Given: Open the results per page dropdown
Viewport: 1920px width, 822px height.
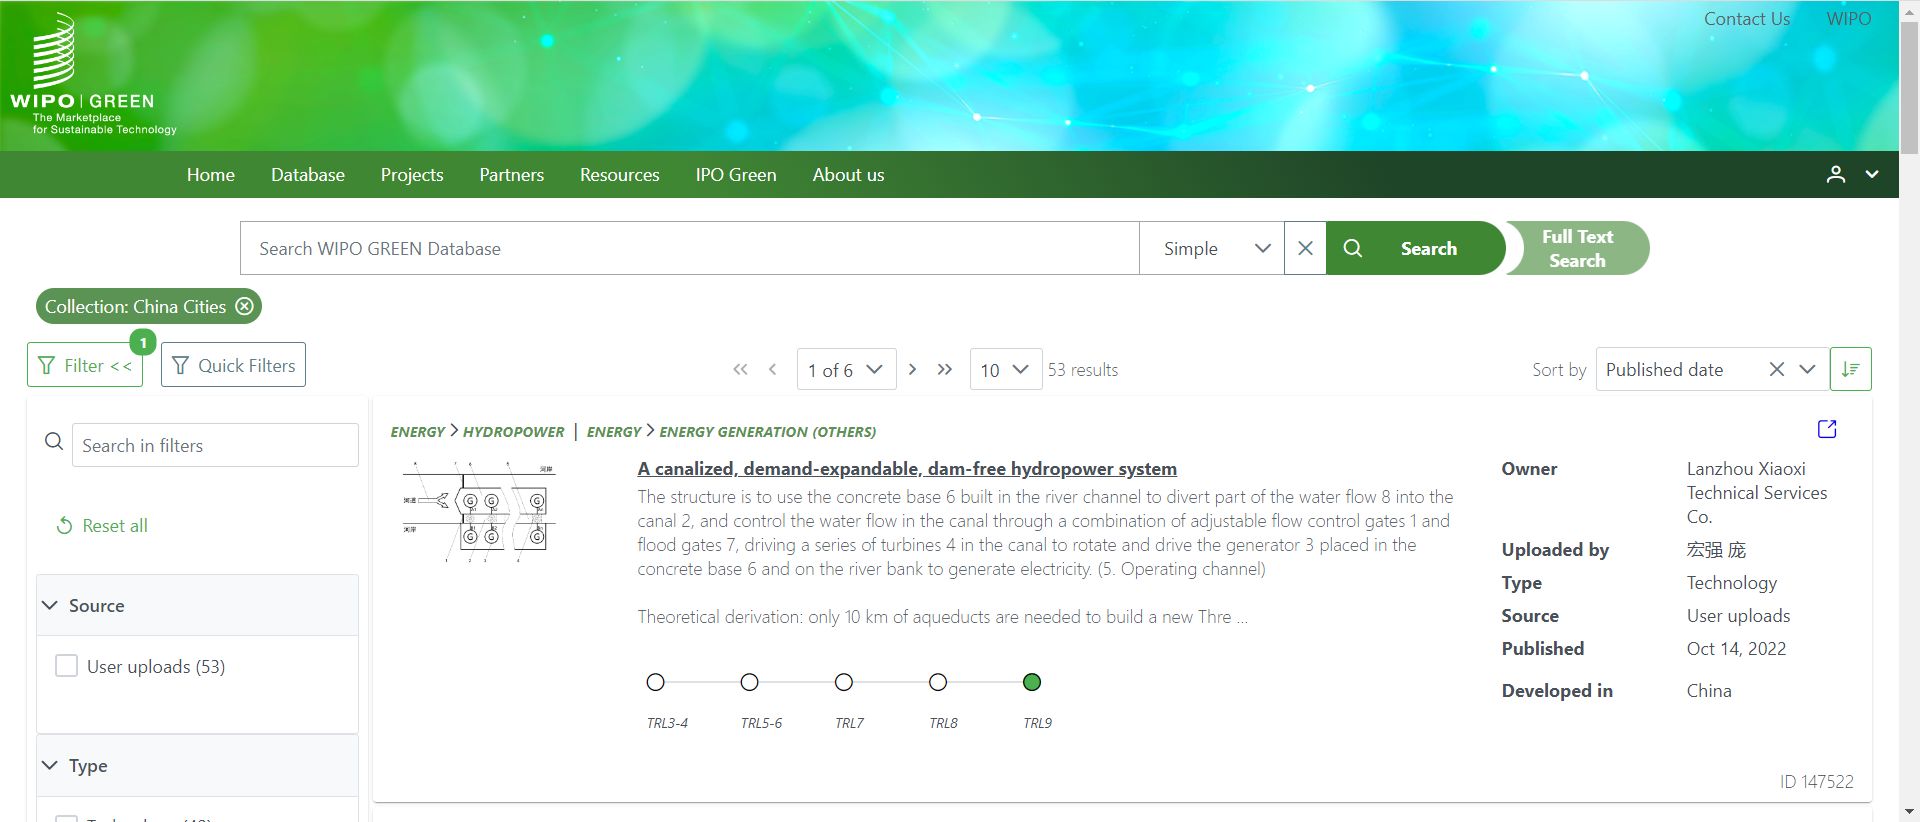Looking at the screenshot, I should pyautogui.click(x=1004, y=370).
